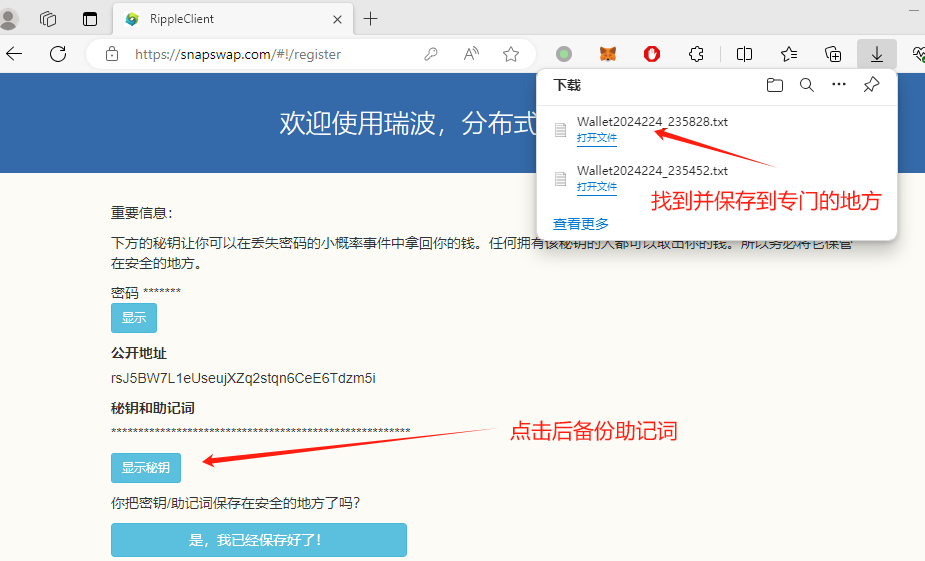Add this page to favorites star
Image resolution: width=925 pixels, height=561 pixels.
pos(511,54)
